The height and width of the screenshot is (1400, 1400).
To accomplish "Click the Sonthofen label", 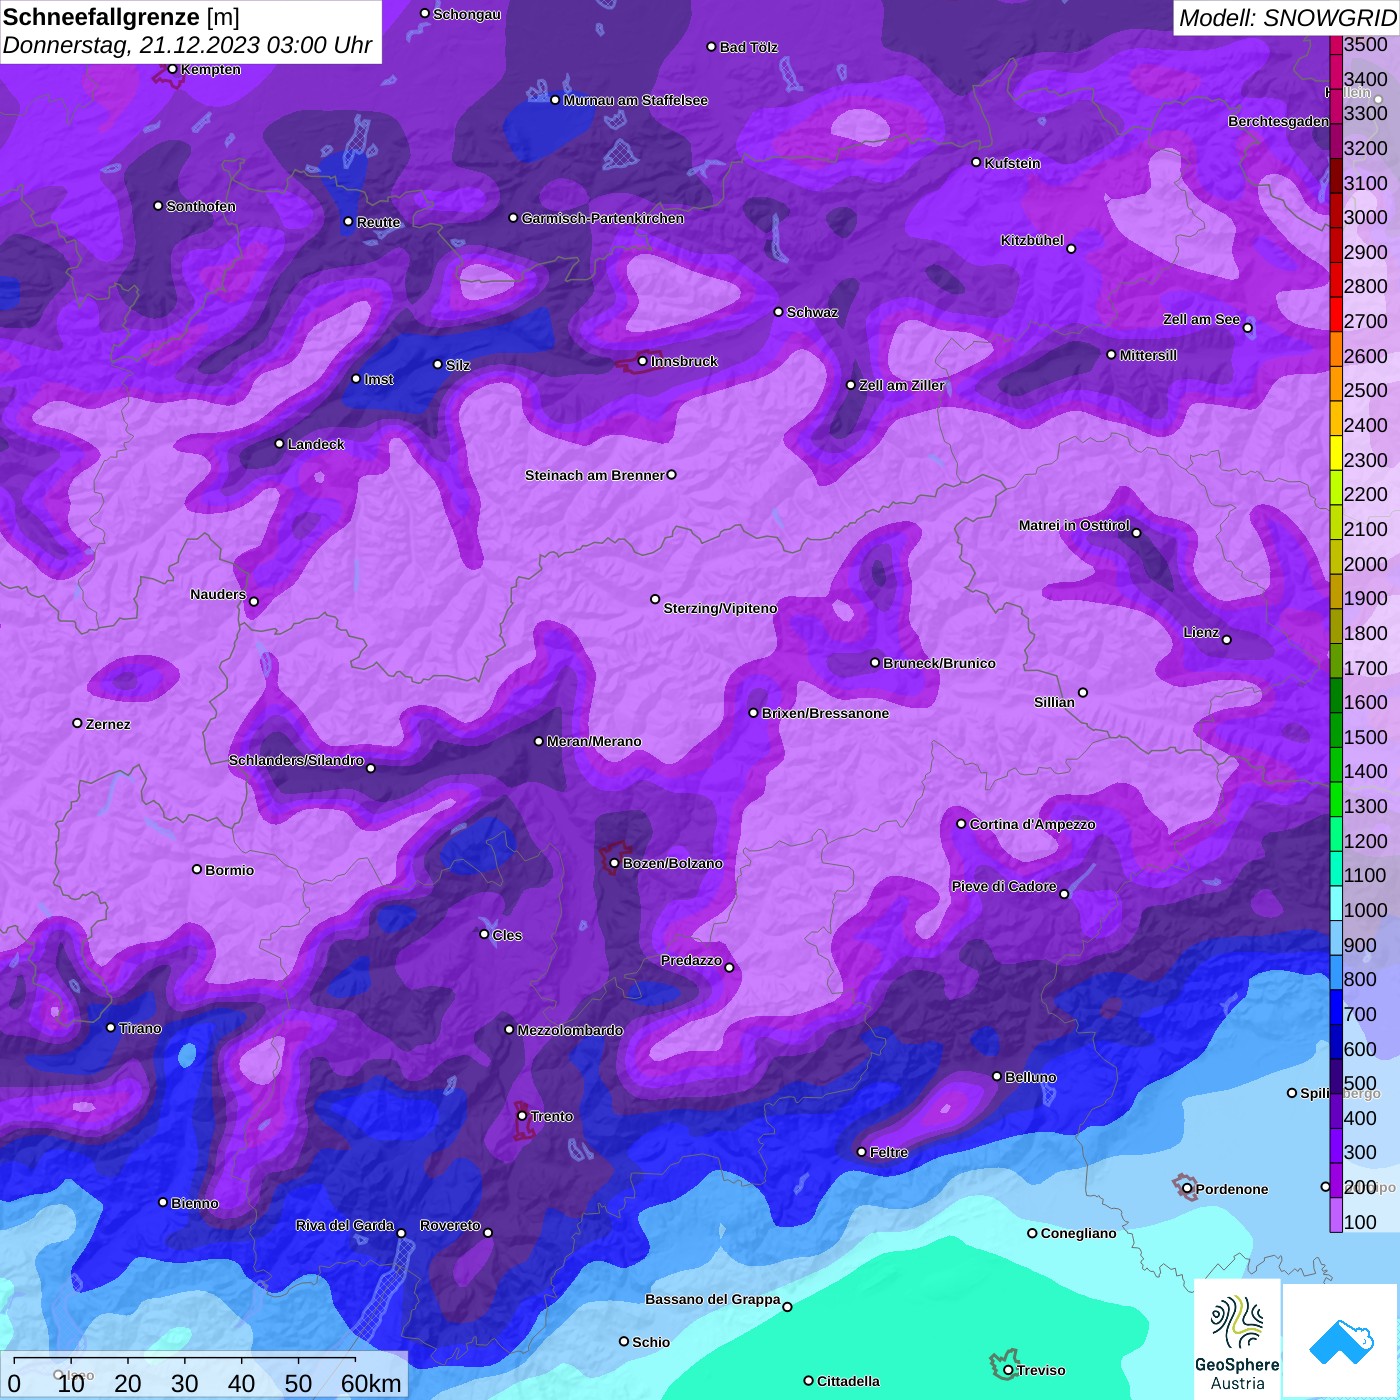I will pos(201,206).
